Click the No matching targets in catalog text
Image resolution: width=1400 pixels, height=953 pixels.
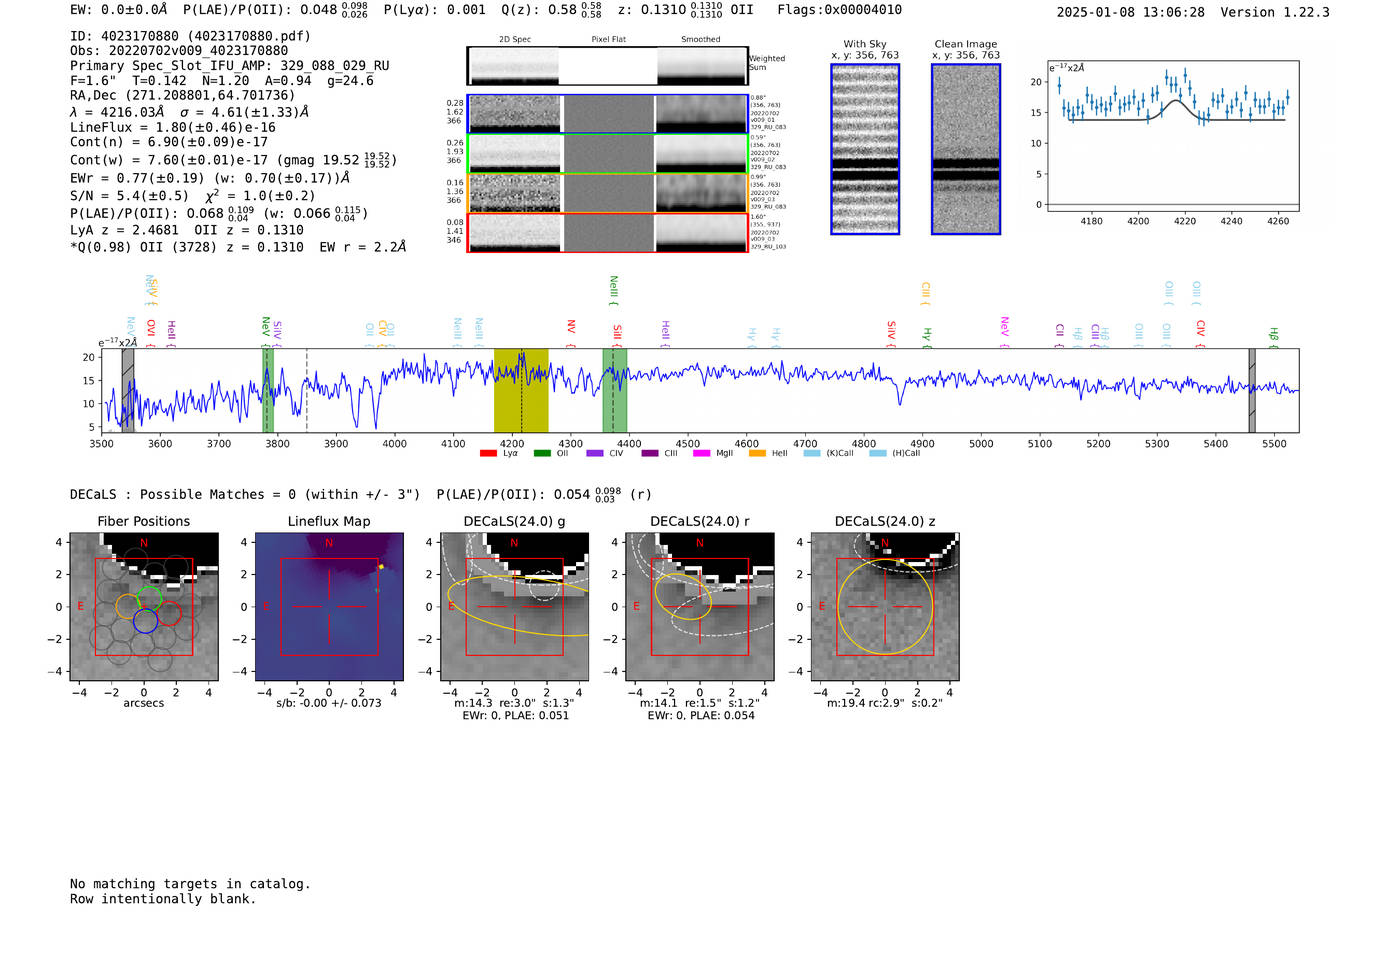coord(190,884)
